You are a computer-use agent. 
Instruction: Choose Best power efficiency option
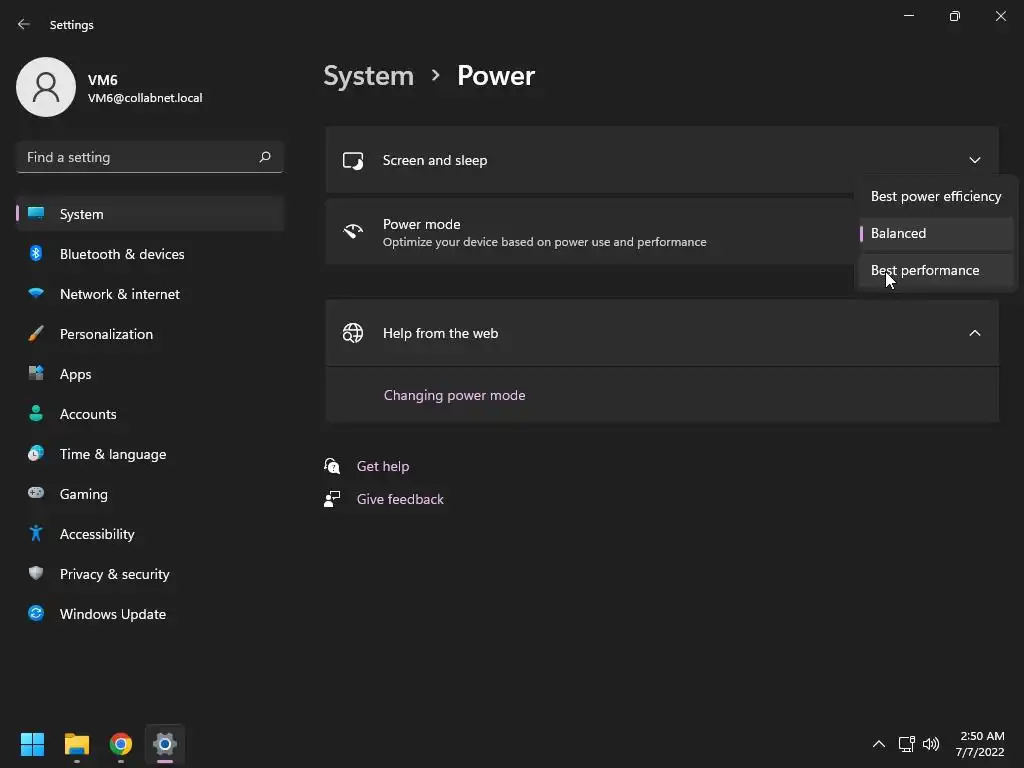pyautogui.click(x=936, y=197)
